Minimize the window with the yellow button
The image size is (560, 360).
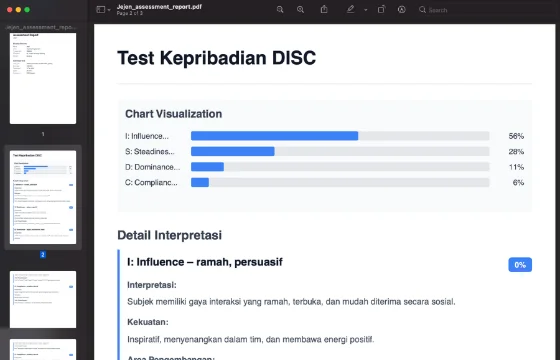18,10
